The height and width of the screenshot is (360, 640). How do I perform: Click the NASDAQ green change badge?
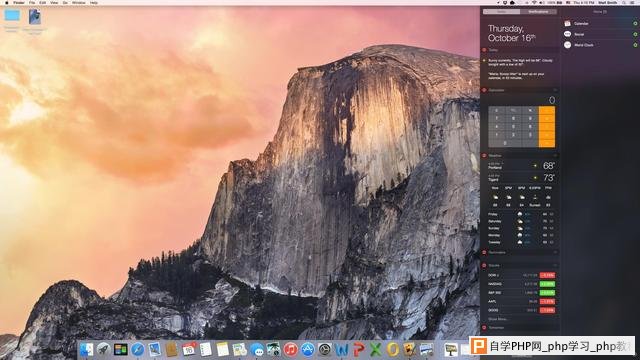(547, 284)
